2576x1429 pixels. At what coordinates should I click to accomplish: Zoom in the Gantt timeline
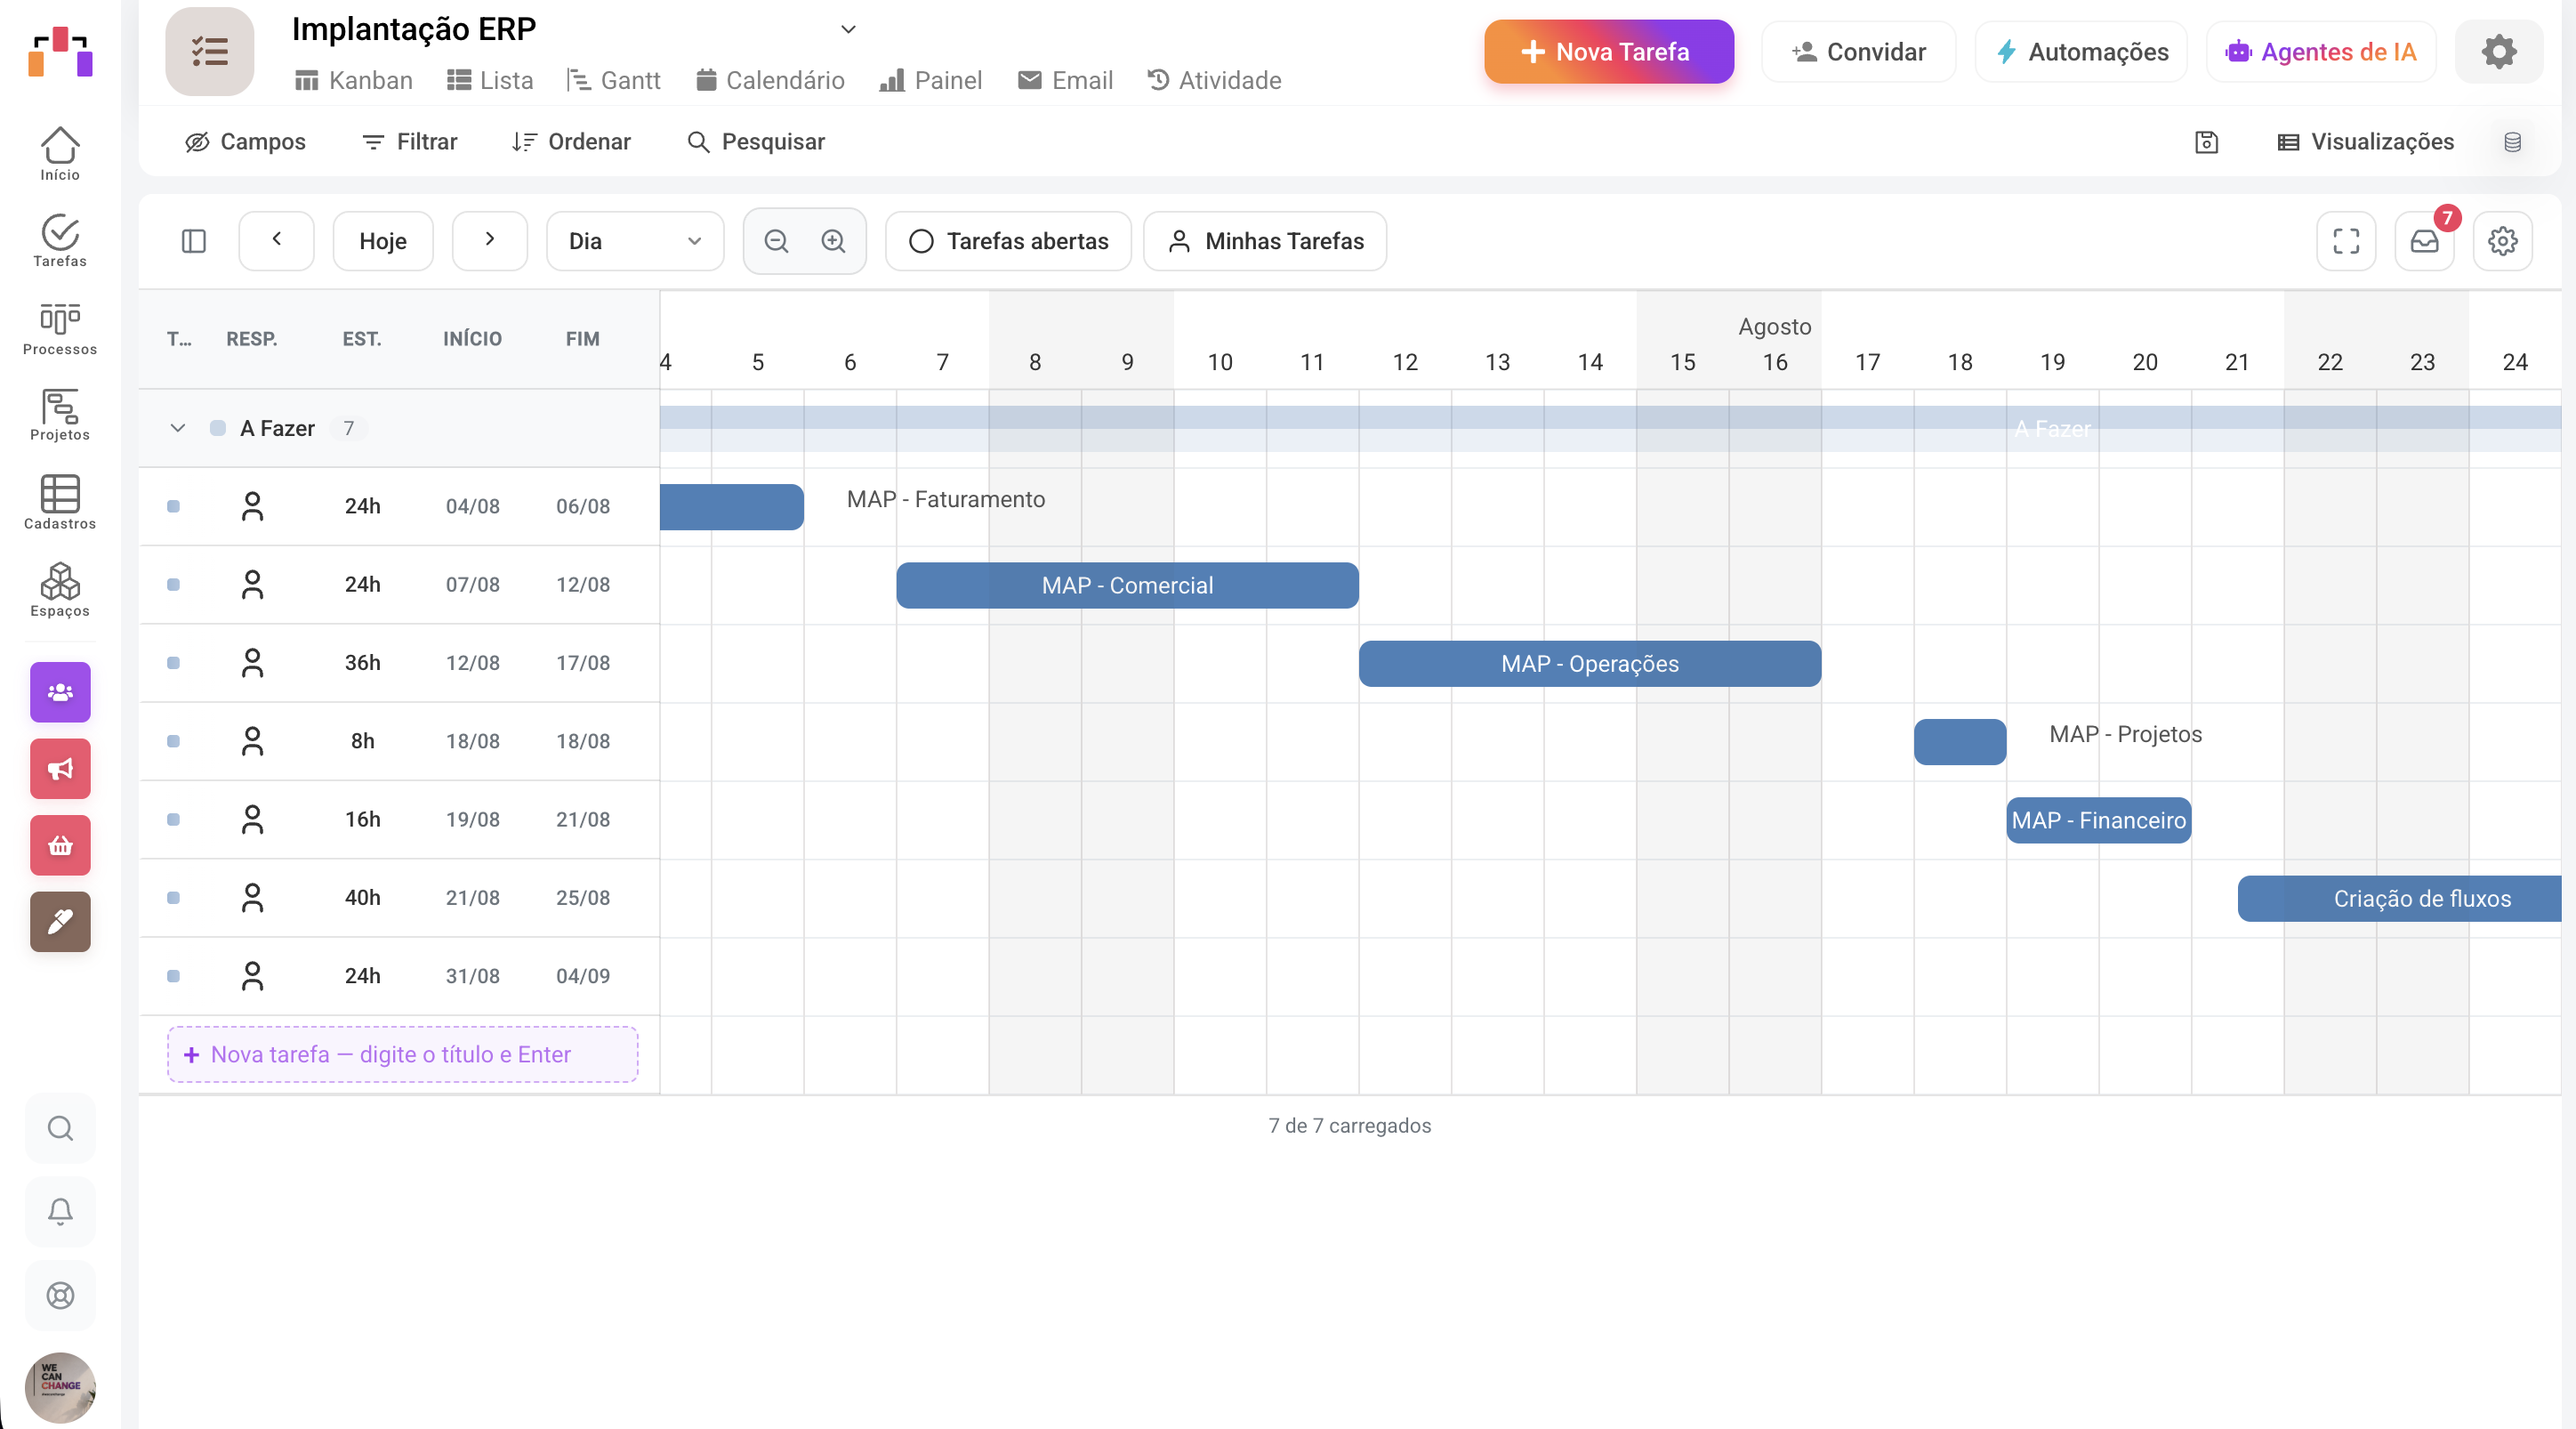(x=833, y=241)
